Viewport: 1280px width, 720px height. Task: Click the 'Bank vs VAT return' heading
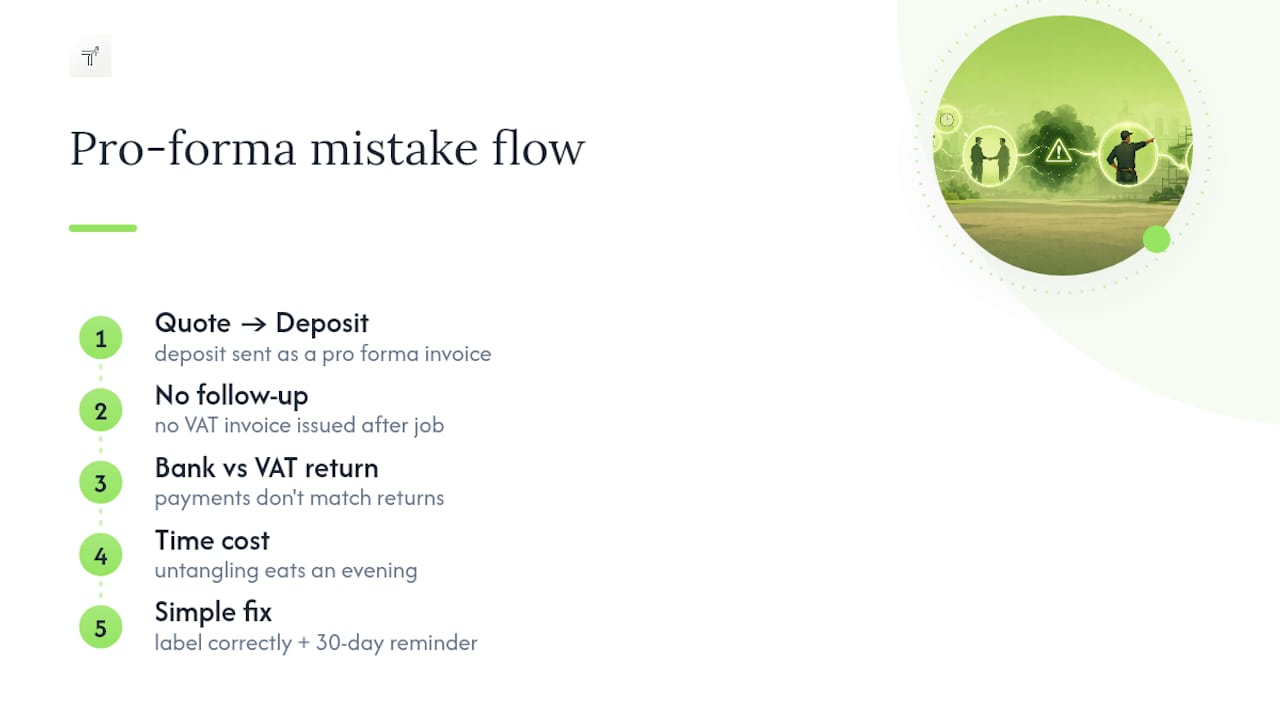point(266,467)
